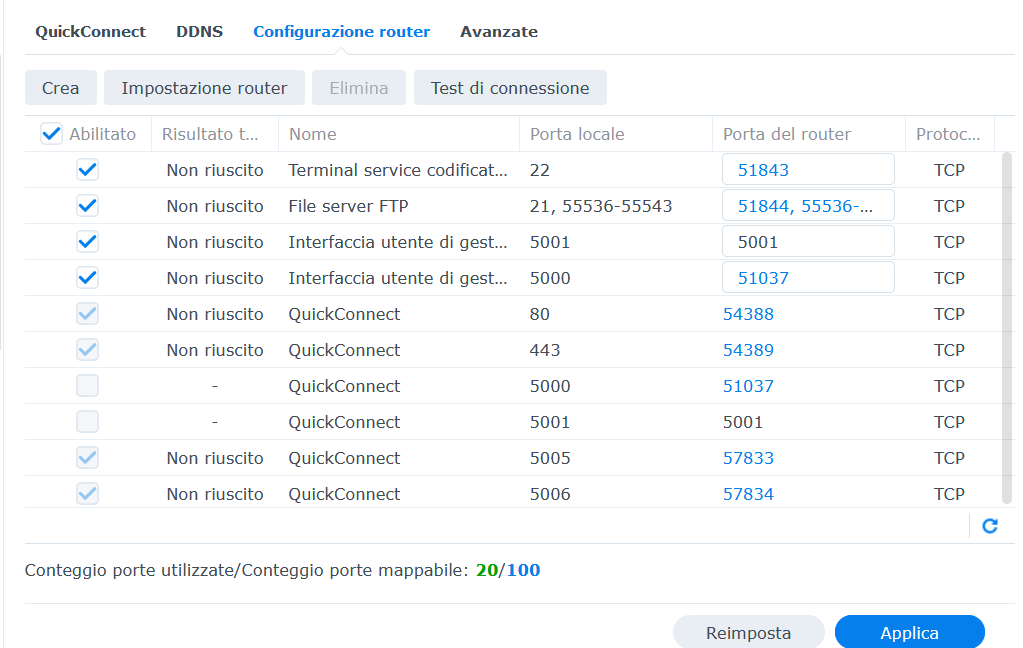Toggle QuickConnect port 5005 checkbox
The image size is (1023, 648).
(x=87, y=458)
